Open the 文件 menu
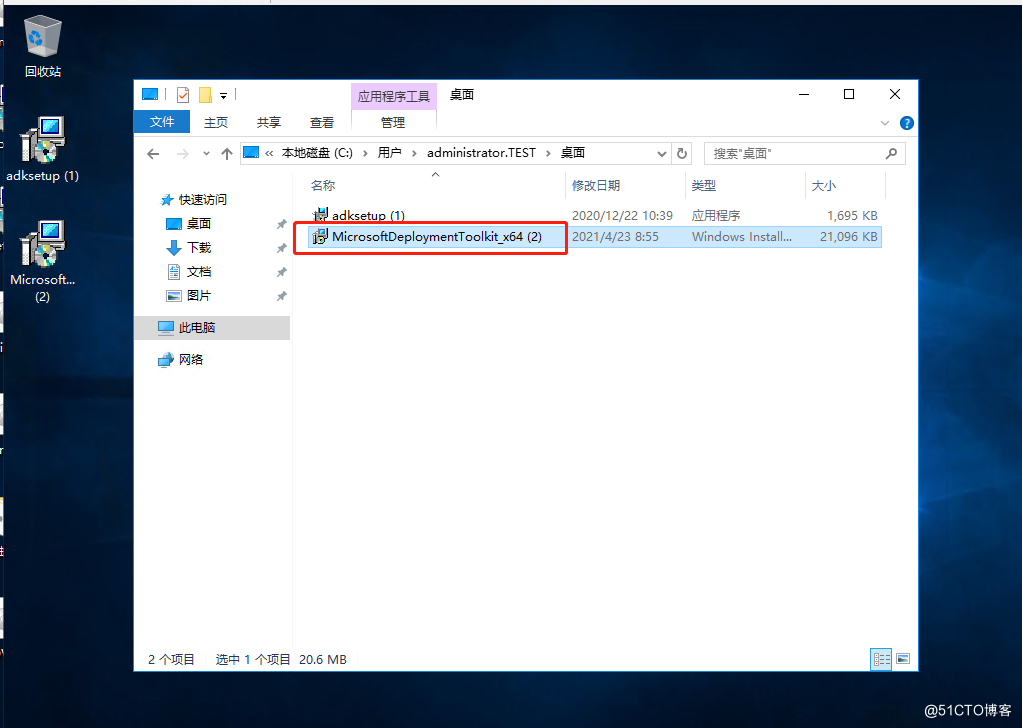 pyautogui.click(x=162, y=122)
